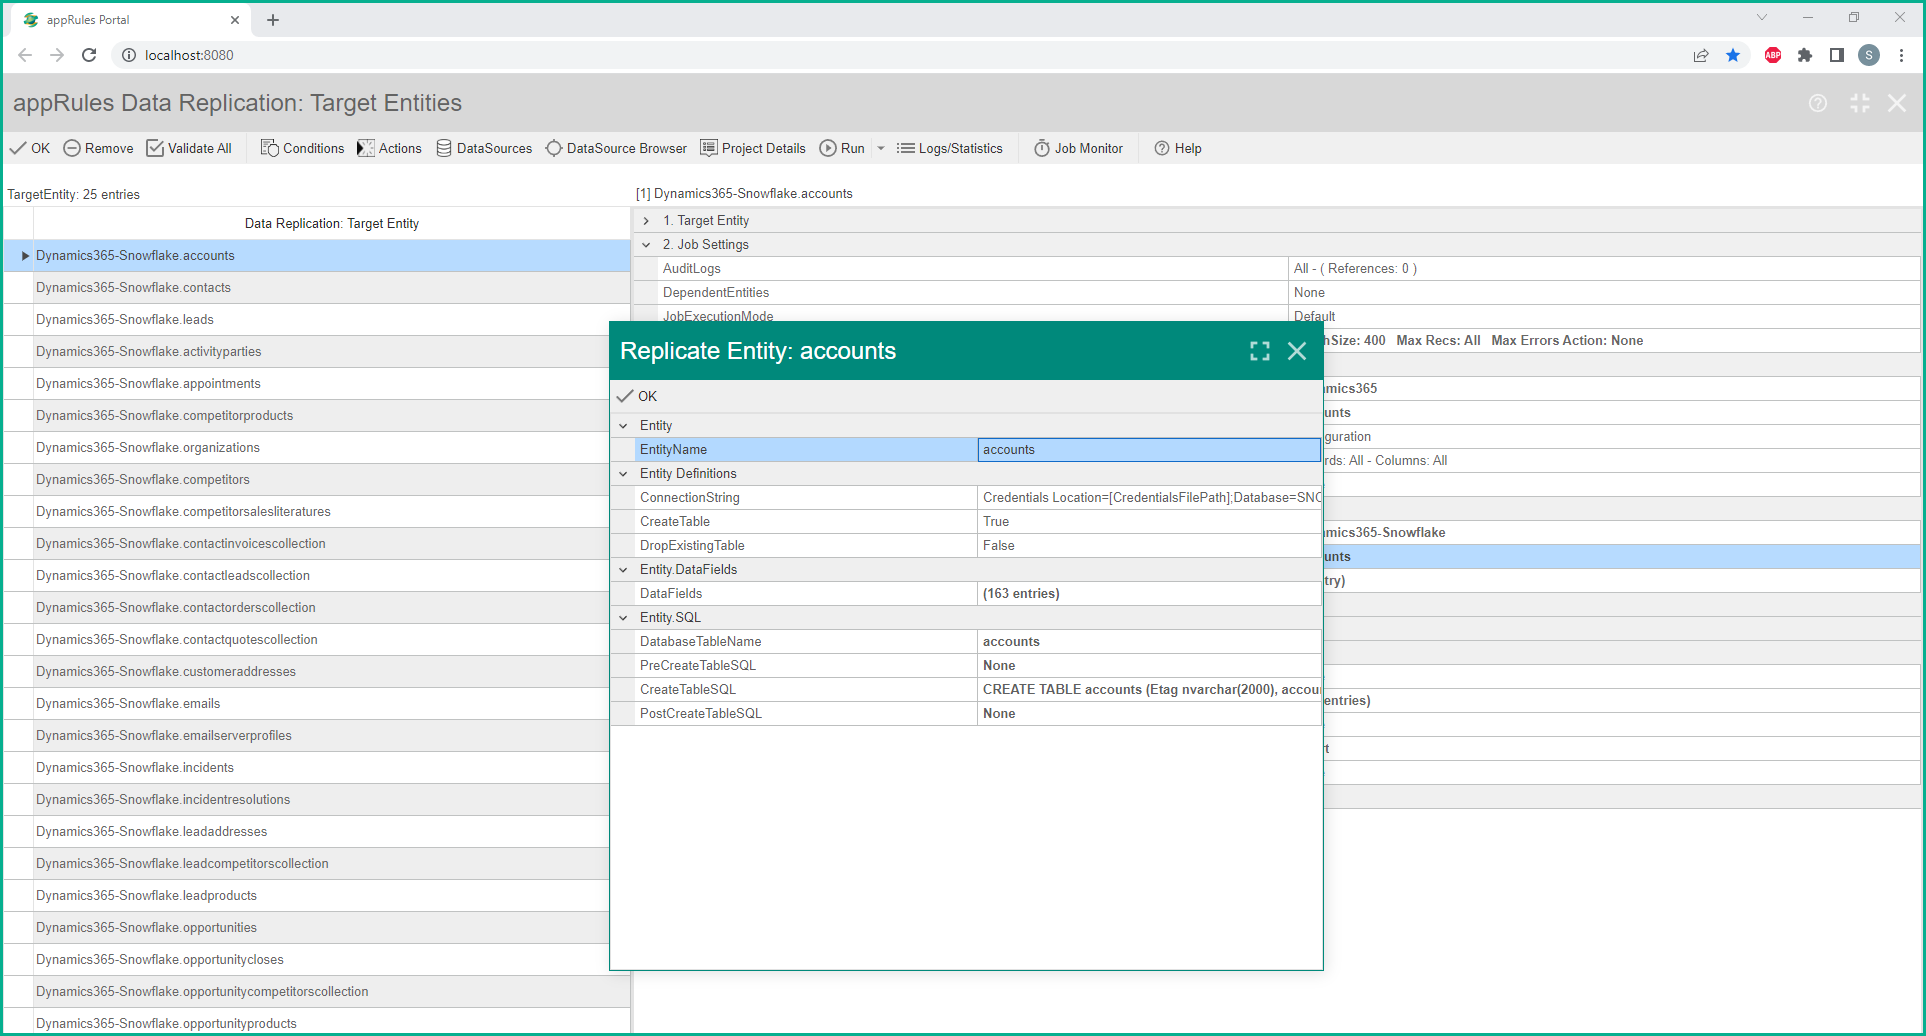The image size is (1926, 1036).
Task: Click the AuditLogs value All - (References: 0)
Action: click(x=1604, y=268)
